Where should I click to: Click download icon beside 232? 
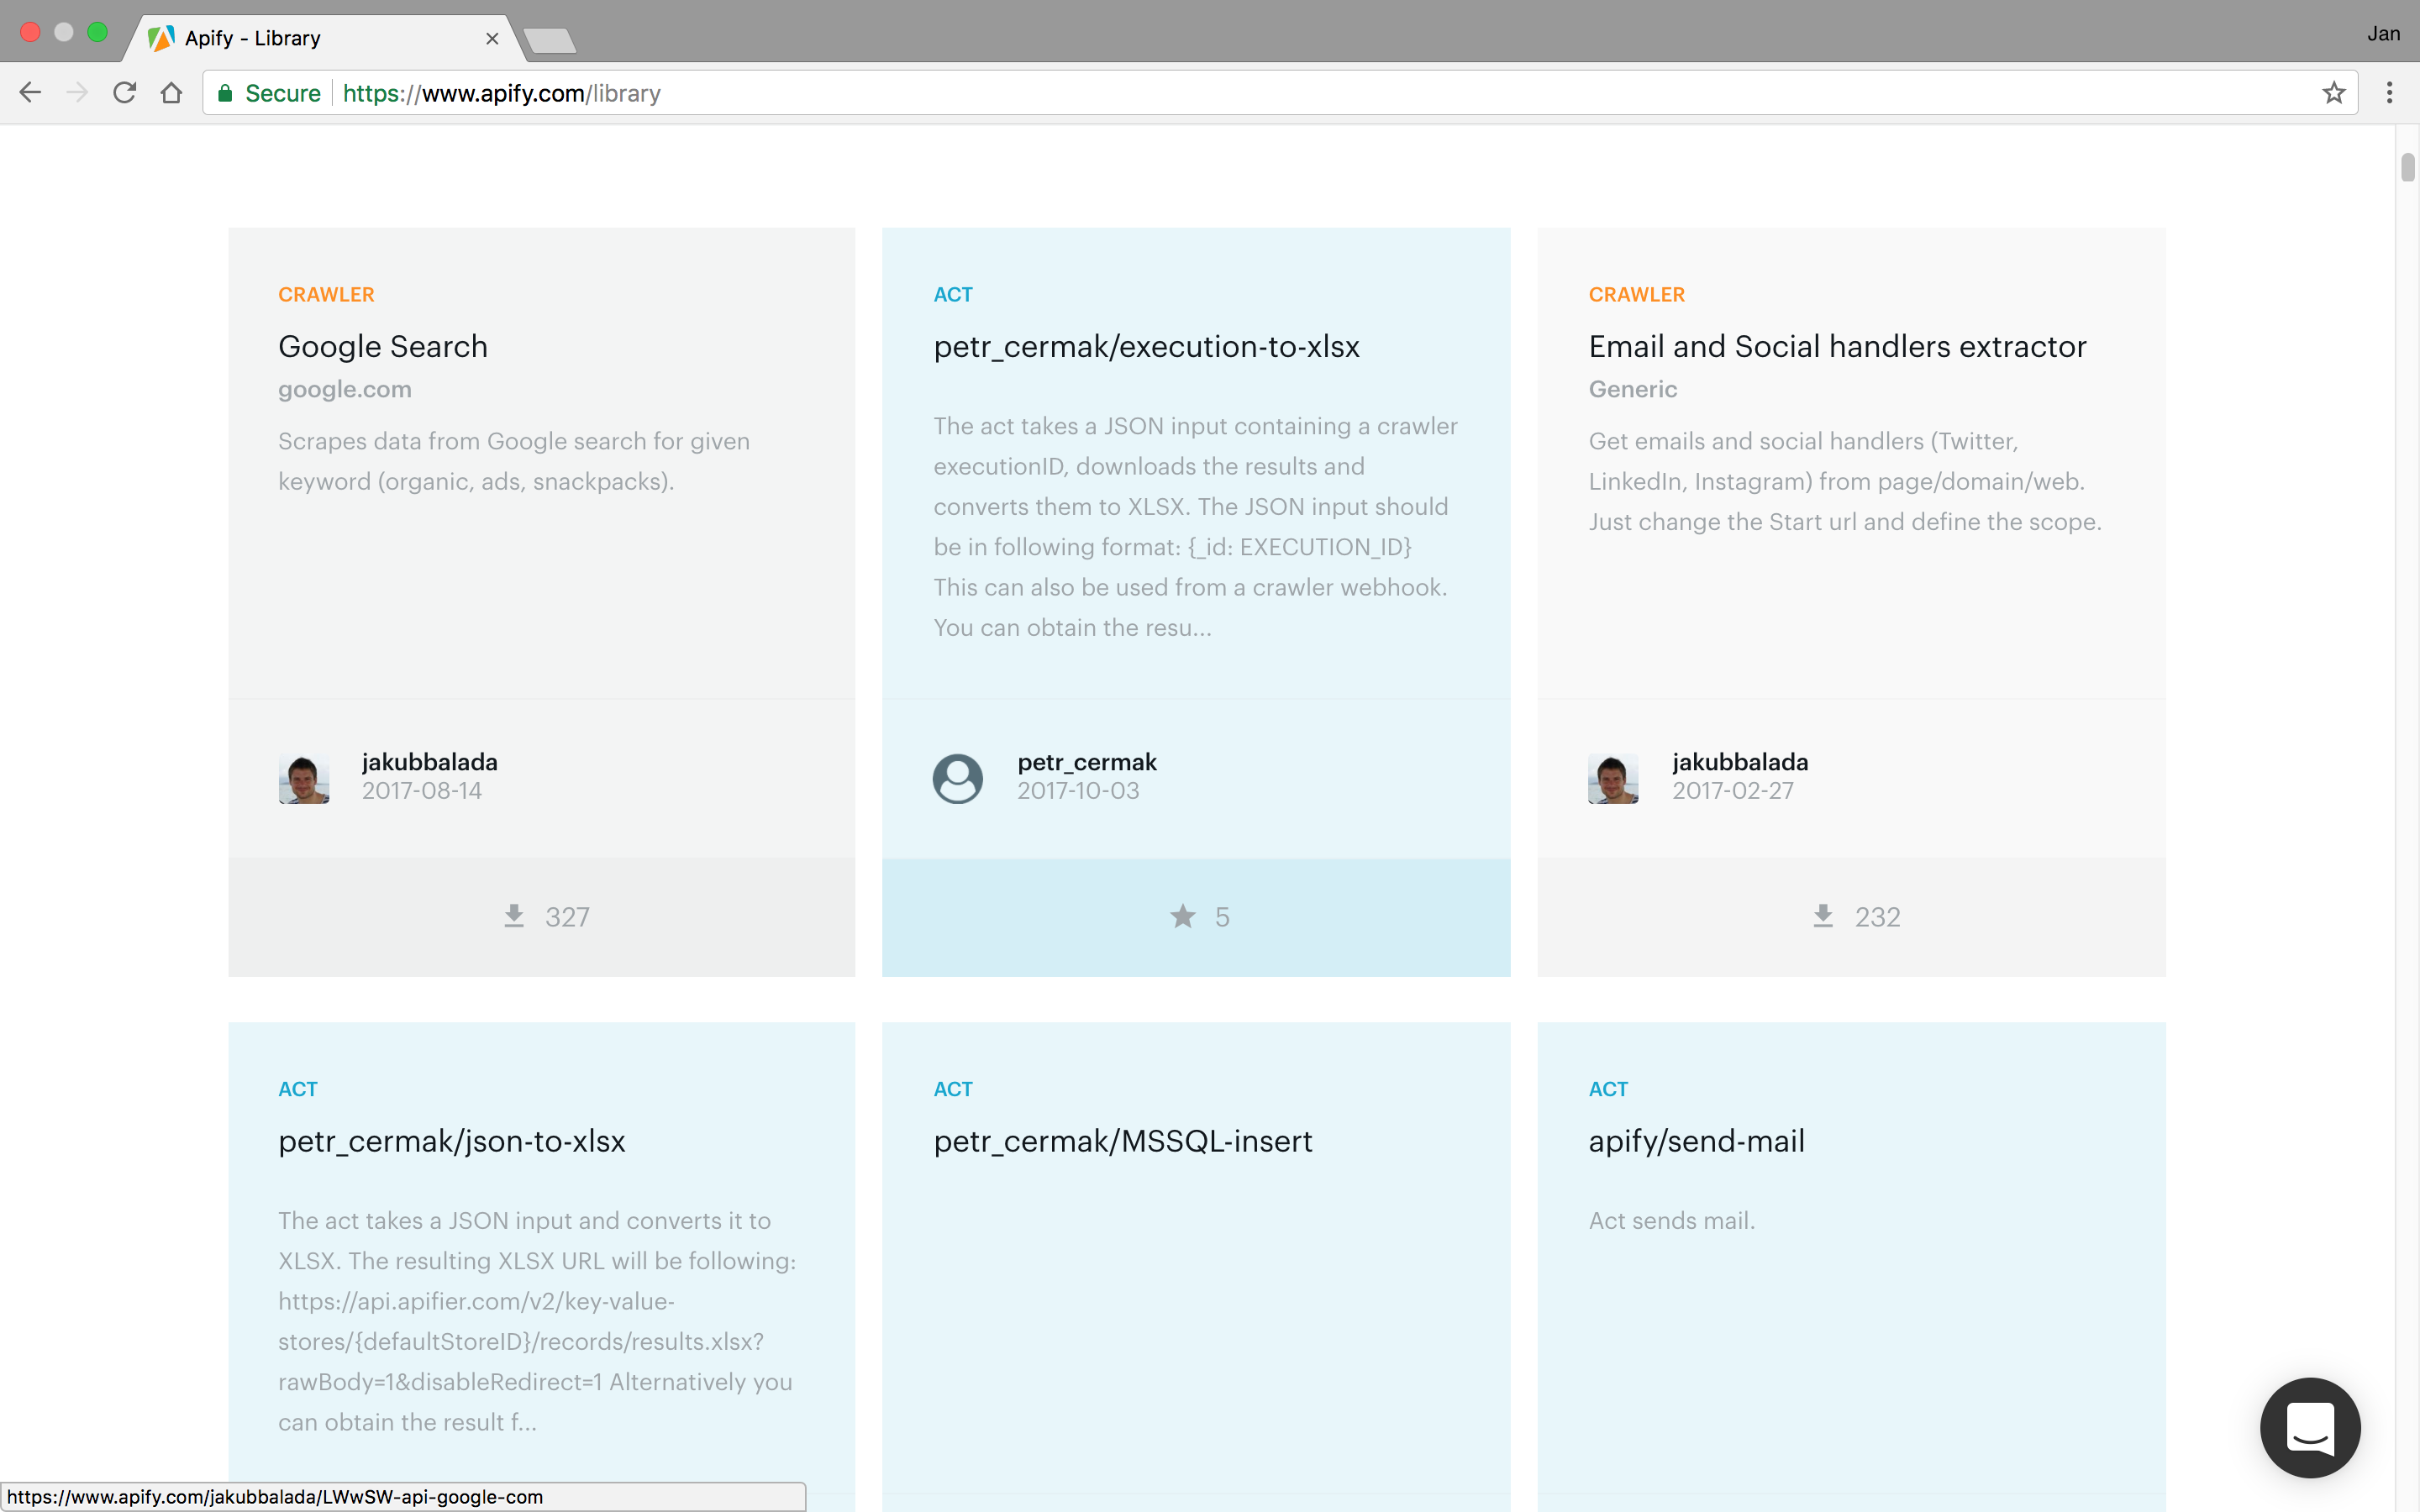(x=1823, y=916)
